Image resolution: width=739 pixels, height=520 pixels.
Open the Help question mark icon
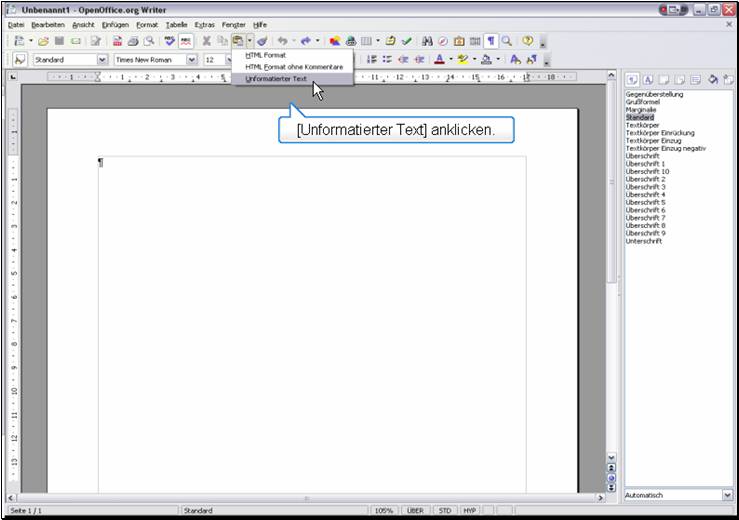(527, 41)
